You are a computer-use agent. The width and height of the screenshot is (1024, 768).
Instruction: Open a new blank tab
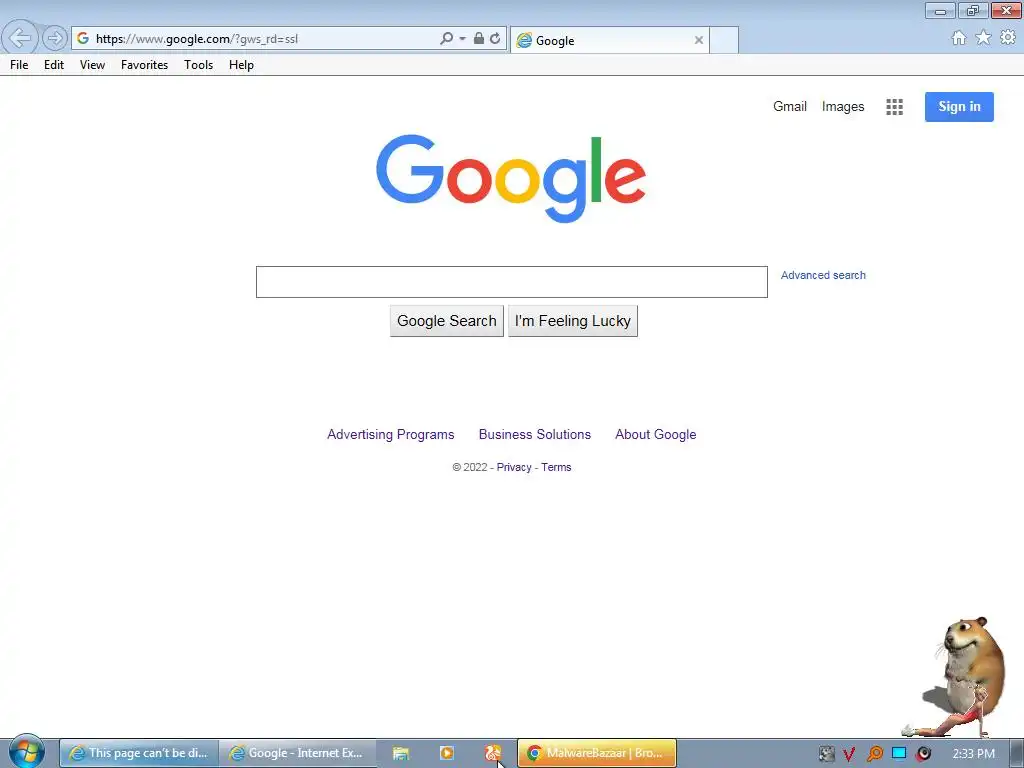724,40
